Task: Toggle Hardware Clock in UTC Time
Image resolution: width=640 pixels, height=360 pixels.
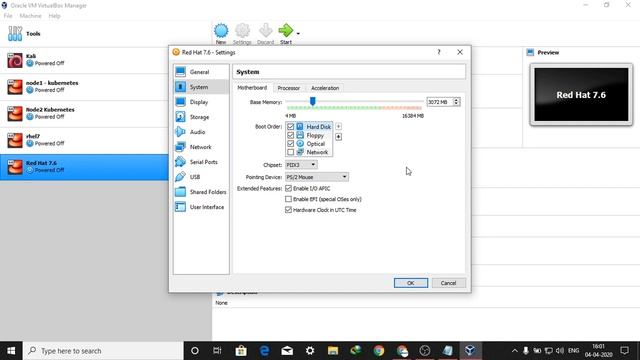Action: click(289, 210)
